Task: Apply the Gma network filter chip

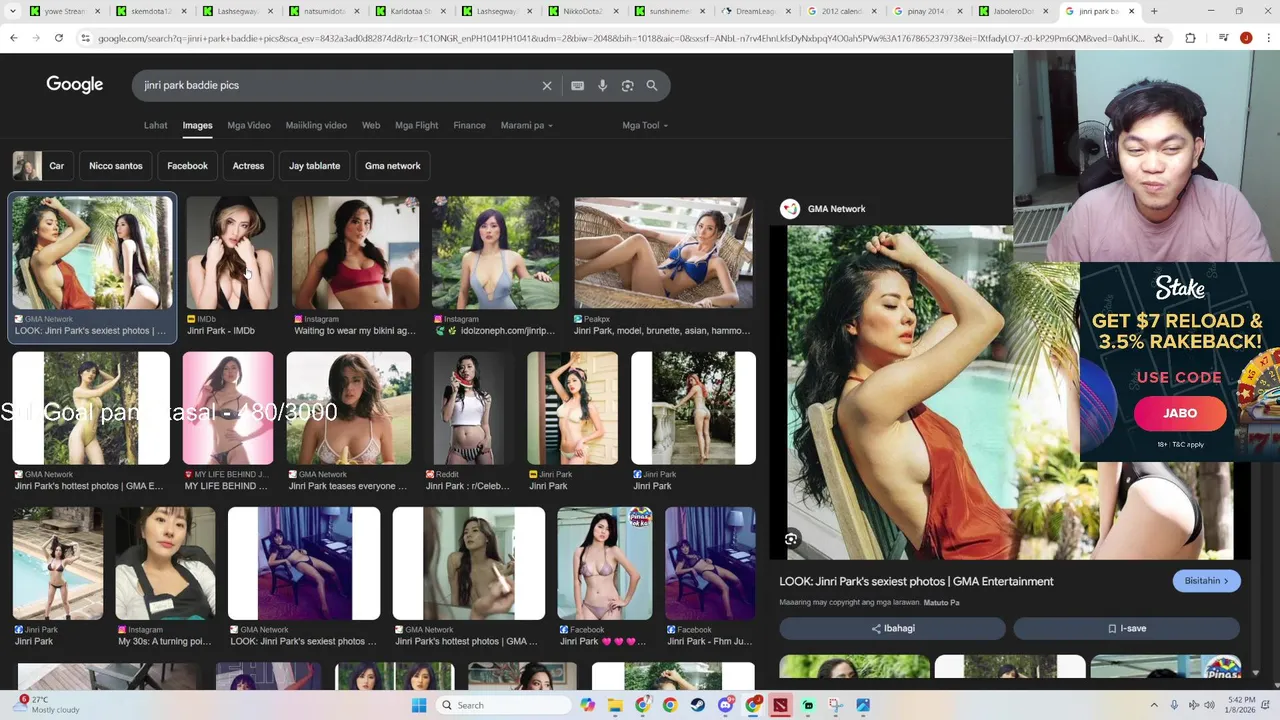Action: [x=393, y=166]
